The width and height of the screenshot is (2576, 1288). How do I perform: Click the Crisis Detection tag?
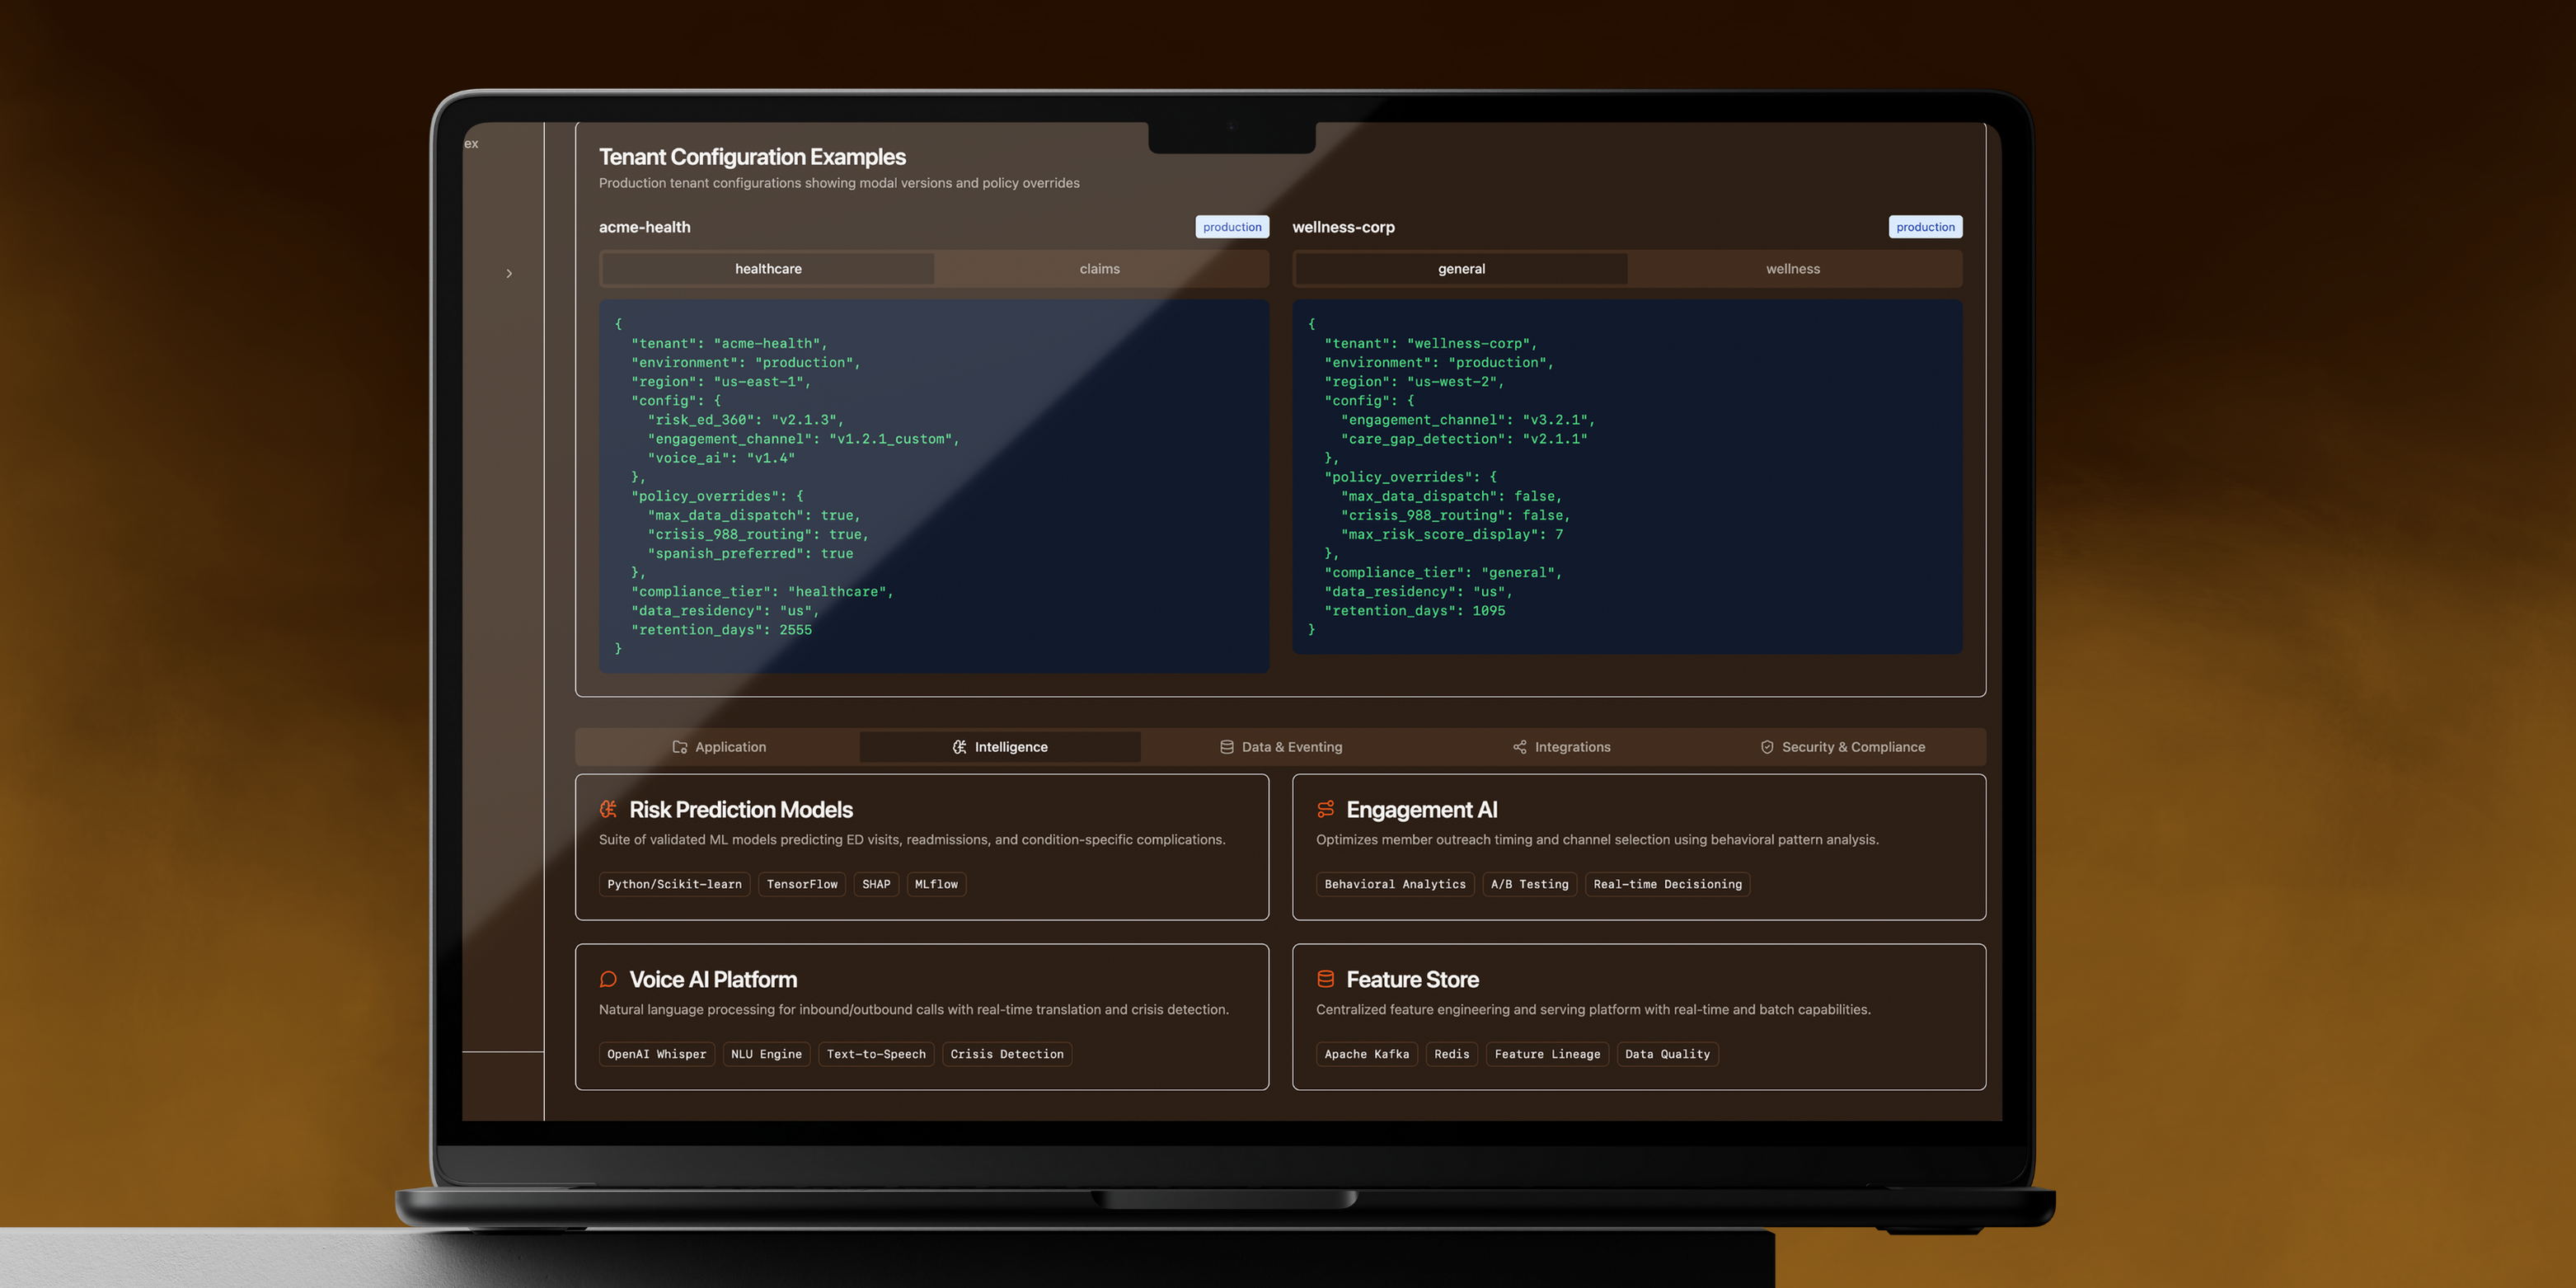pyautogui.click(x=1006, y=1054)
